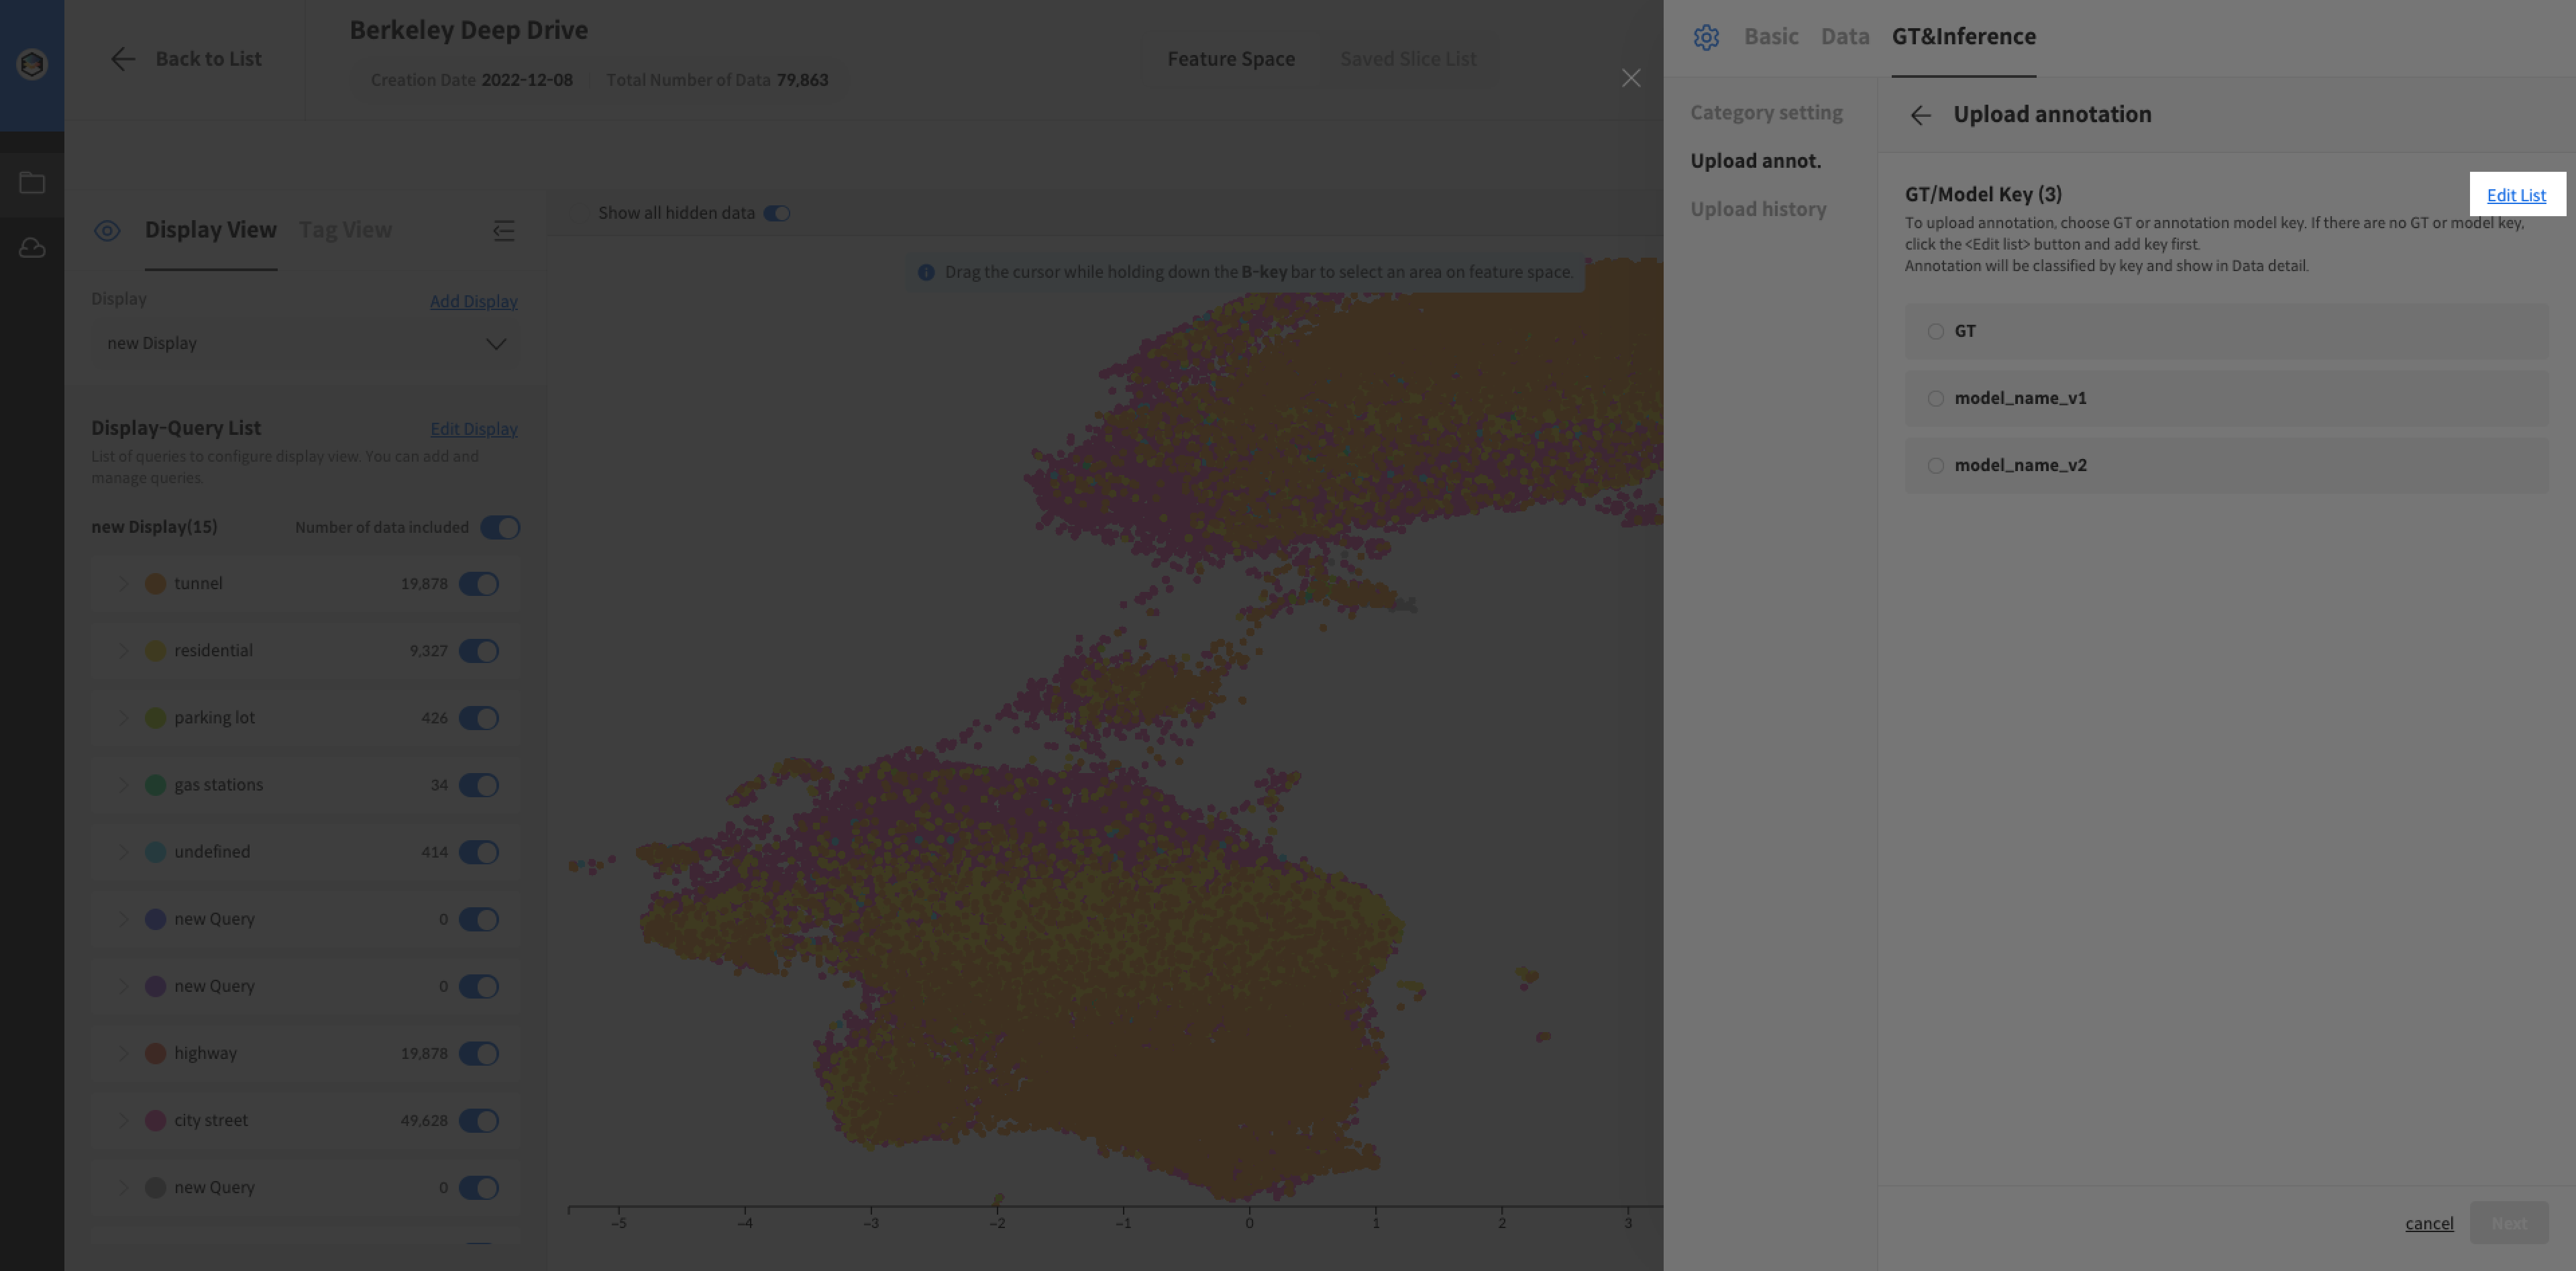Select the GT radio button
2576x1271 pixels.
coord(1936,331)
